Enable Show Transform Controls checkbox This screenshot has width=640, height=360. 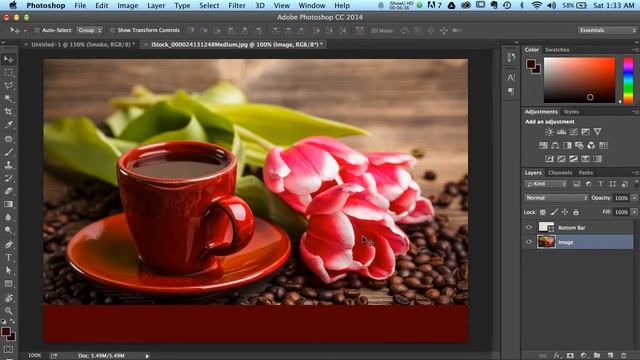click(x=112, y=30)
